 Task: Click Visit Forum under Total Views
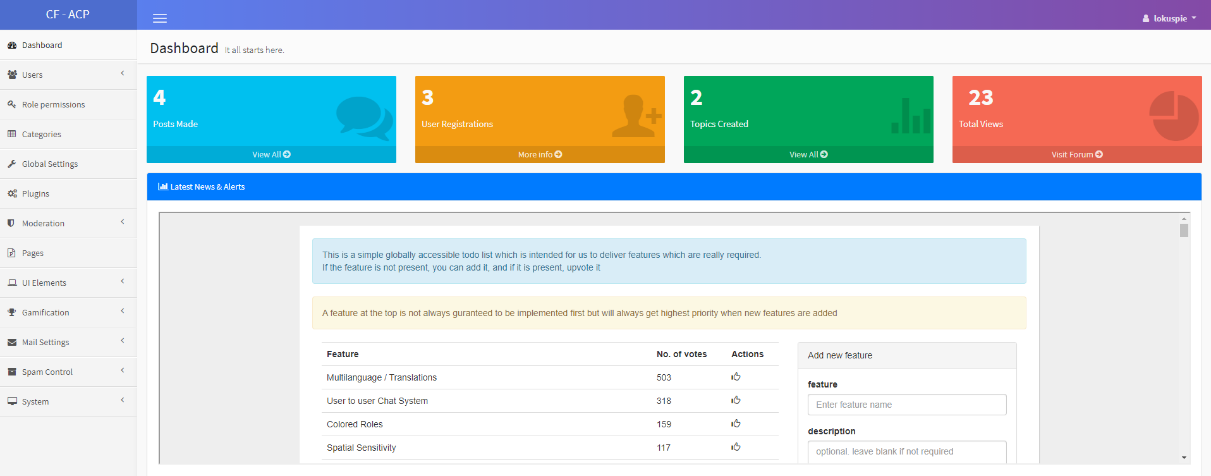point(1077,155)
